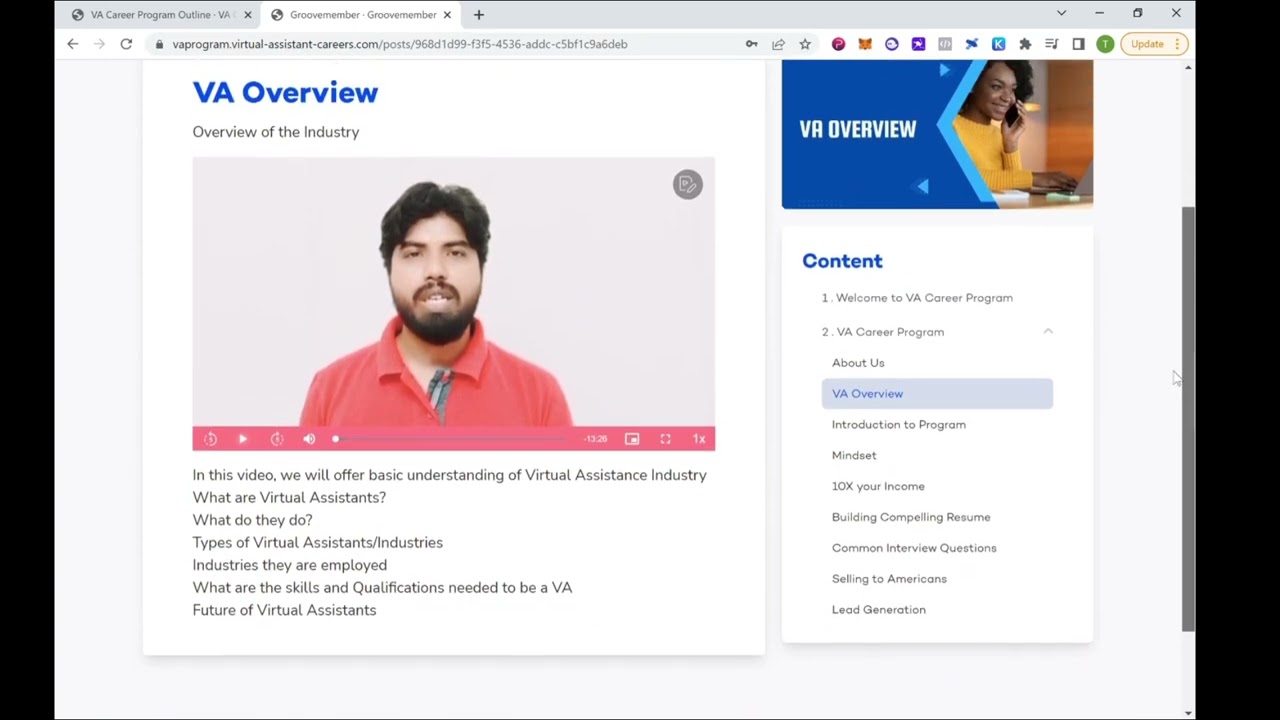Screen dimensions: 1280x720
Task: Click the address bar URL
Action: [x=399, y=44]
